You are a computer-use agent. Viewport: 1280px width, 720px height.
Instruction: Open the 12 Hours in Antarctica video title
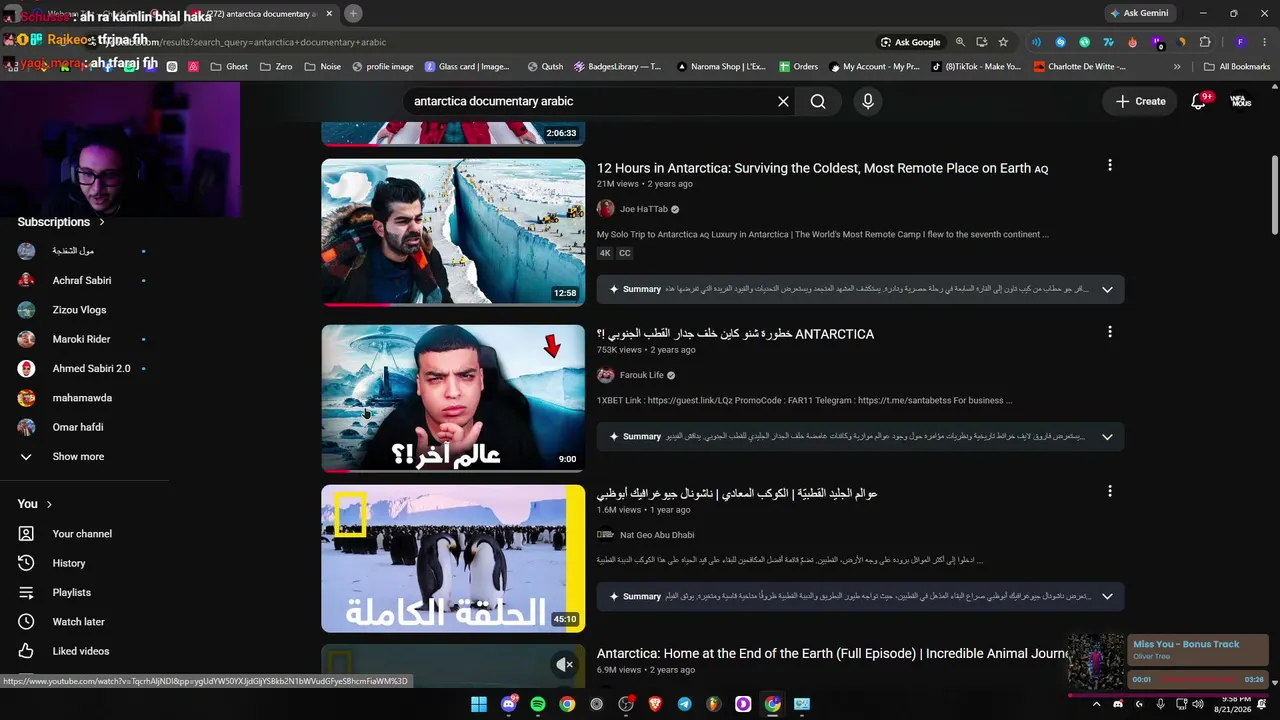(x=822, y=168)
